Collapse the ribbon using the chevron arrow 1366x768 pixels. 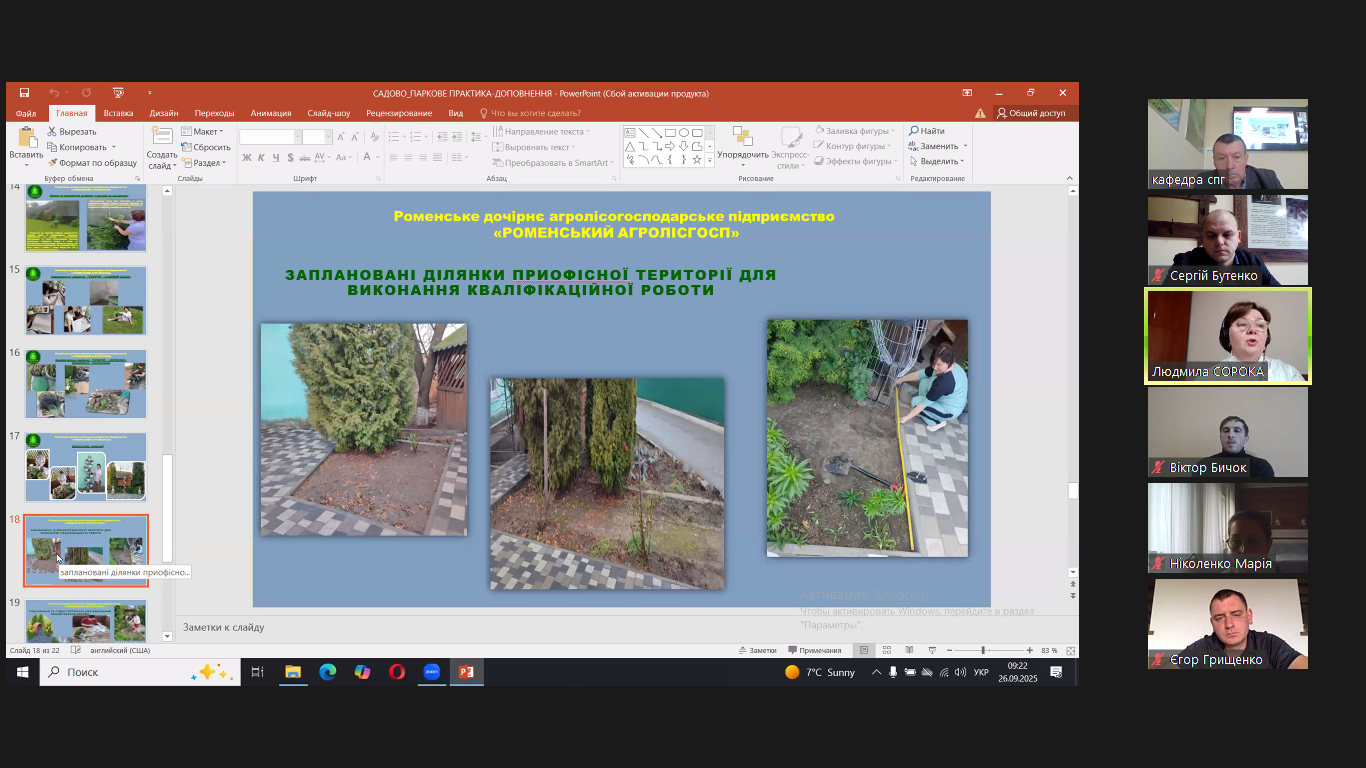click(1071, 178)
